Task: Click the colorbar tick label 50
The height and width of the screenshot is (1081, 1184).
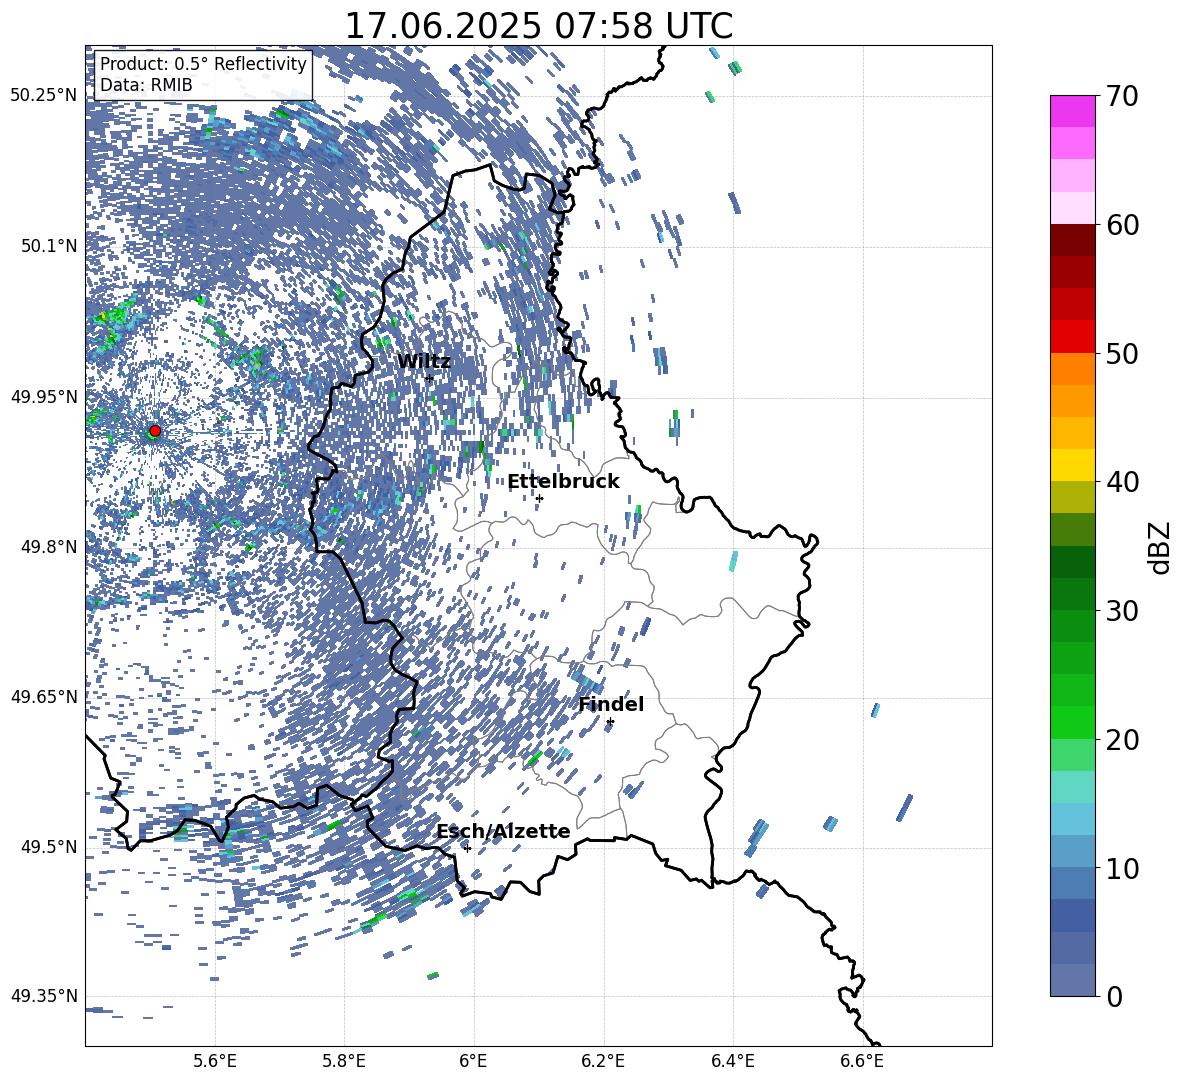Action: (1121, 353)
